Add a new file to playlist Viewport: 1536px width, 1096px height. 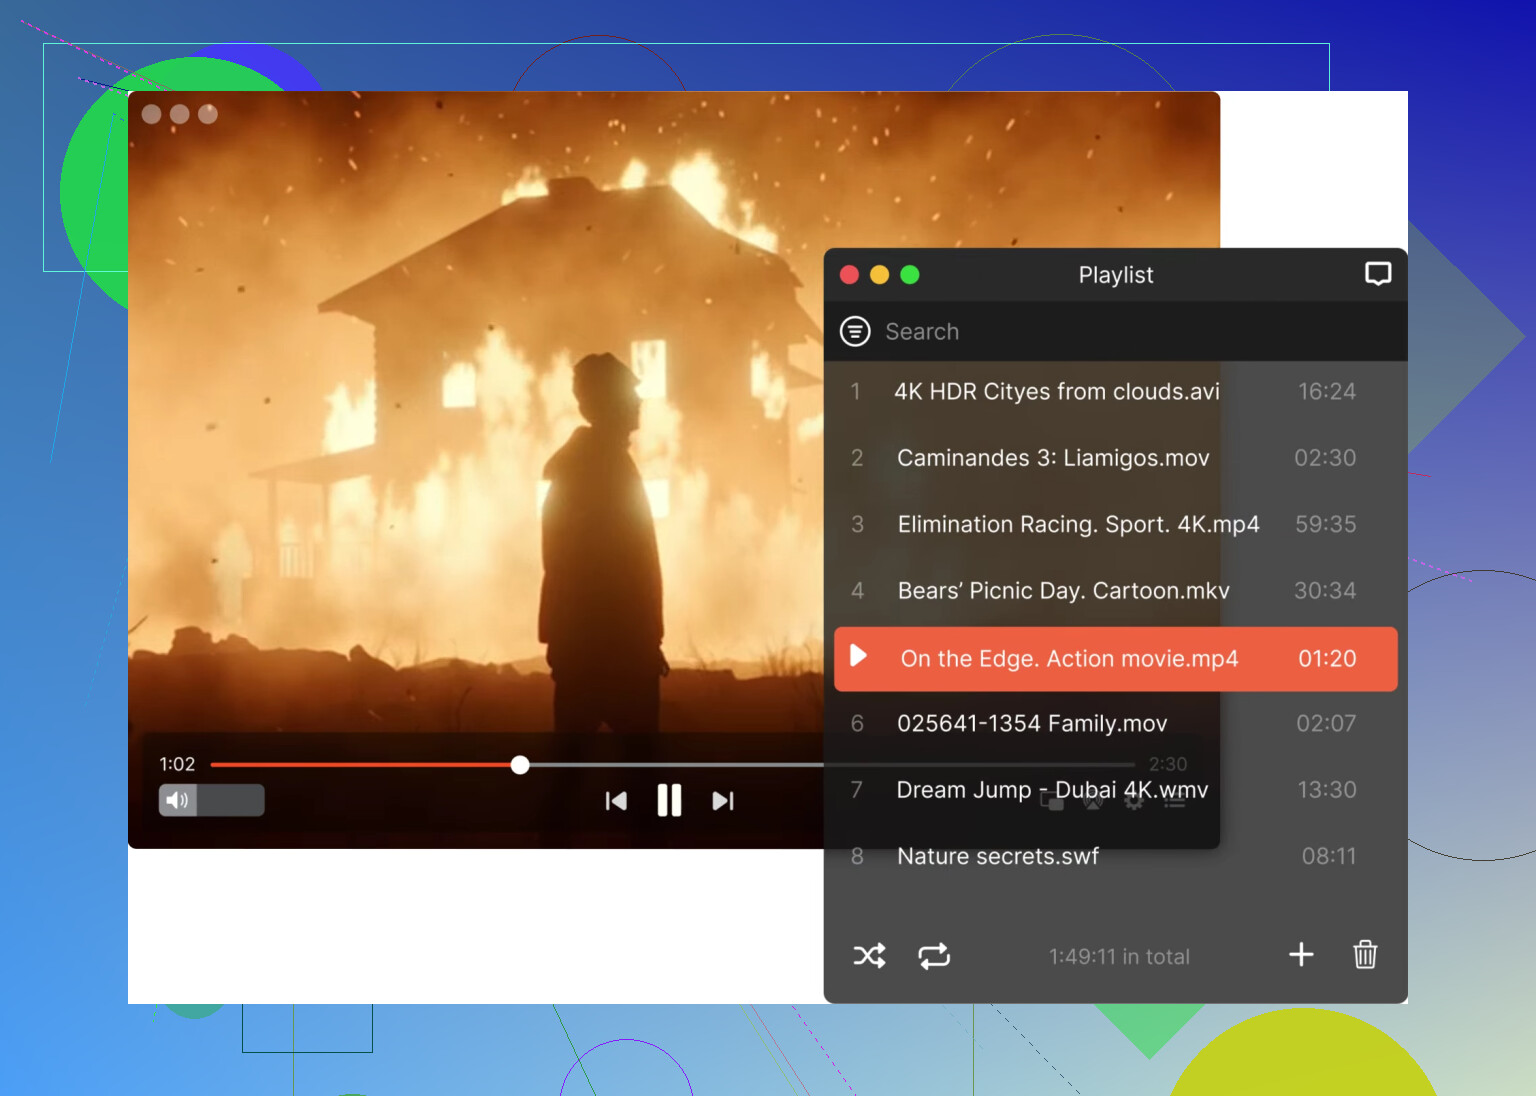(x=1301, y=955)
